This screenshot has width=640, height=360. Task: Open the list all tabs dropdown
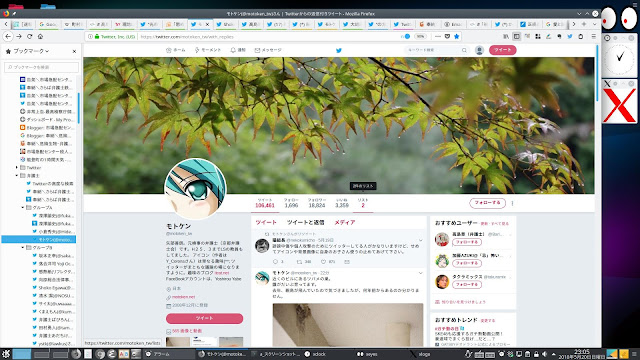(594, 24)
